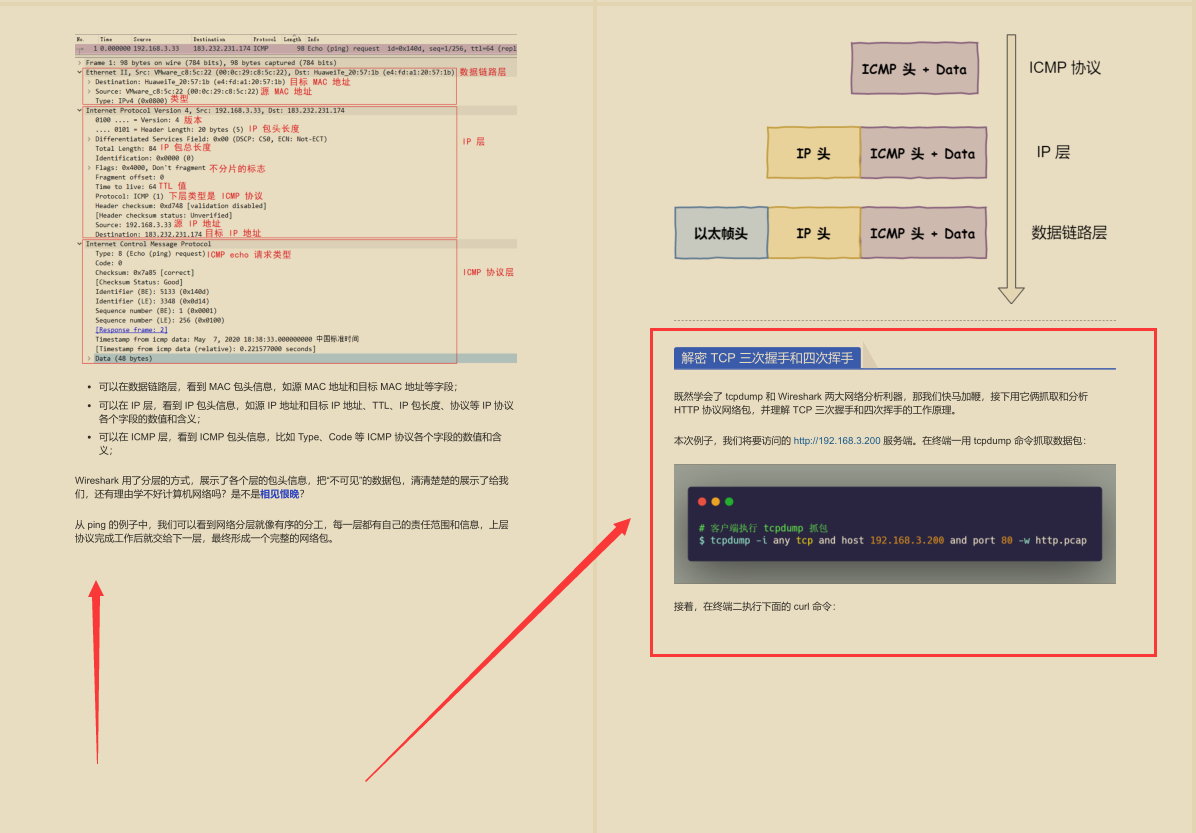Collapse the Internet Protocol Version 4 node

(x=80, y=111)
